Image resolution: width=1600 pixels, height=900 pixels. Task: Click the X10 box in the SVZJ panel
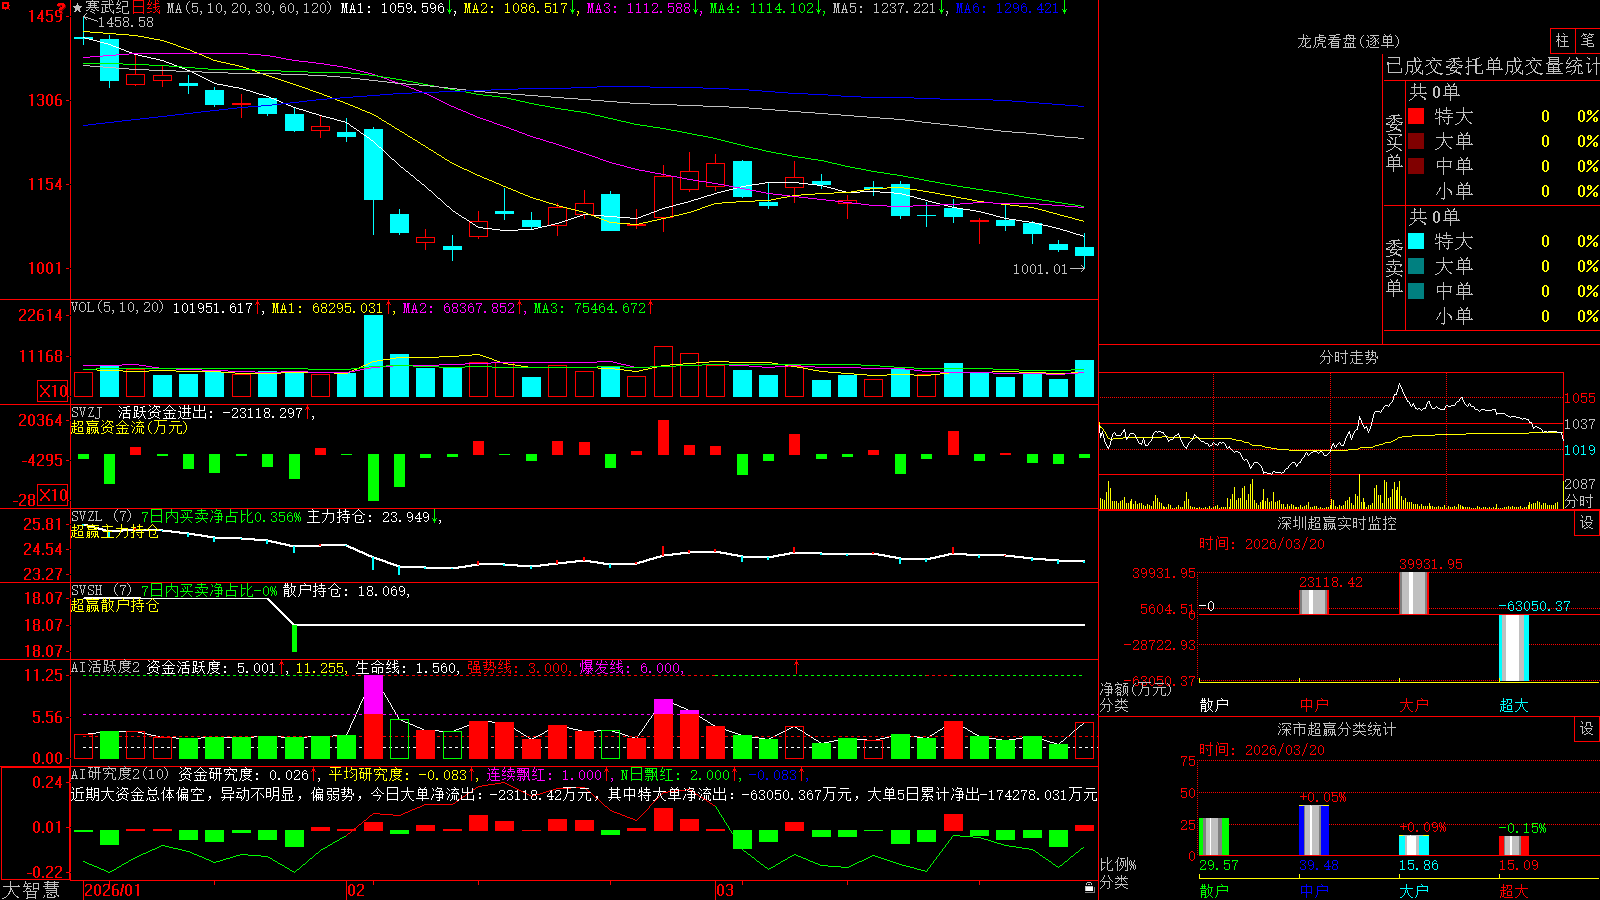coord(53,495)
